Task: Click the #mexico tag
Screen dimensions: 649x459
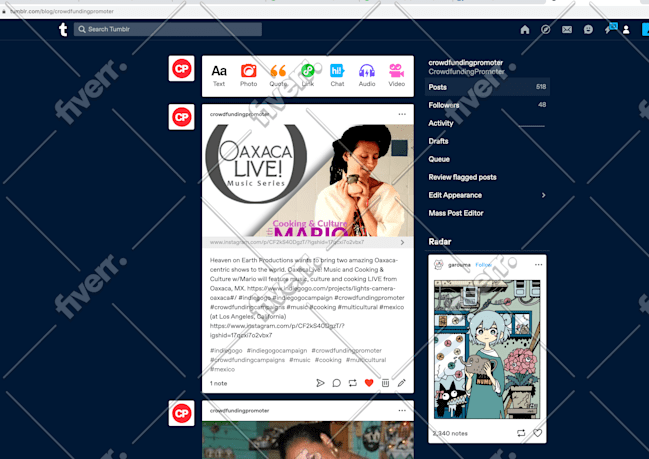Action: pyautogui.click(x=222, y=369)
